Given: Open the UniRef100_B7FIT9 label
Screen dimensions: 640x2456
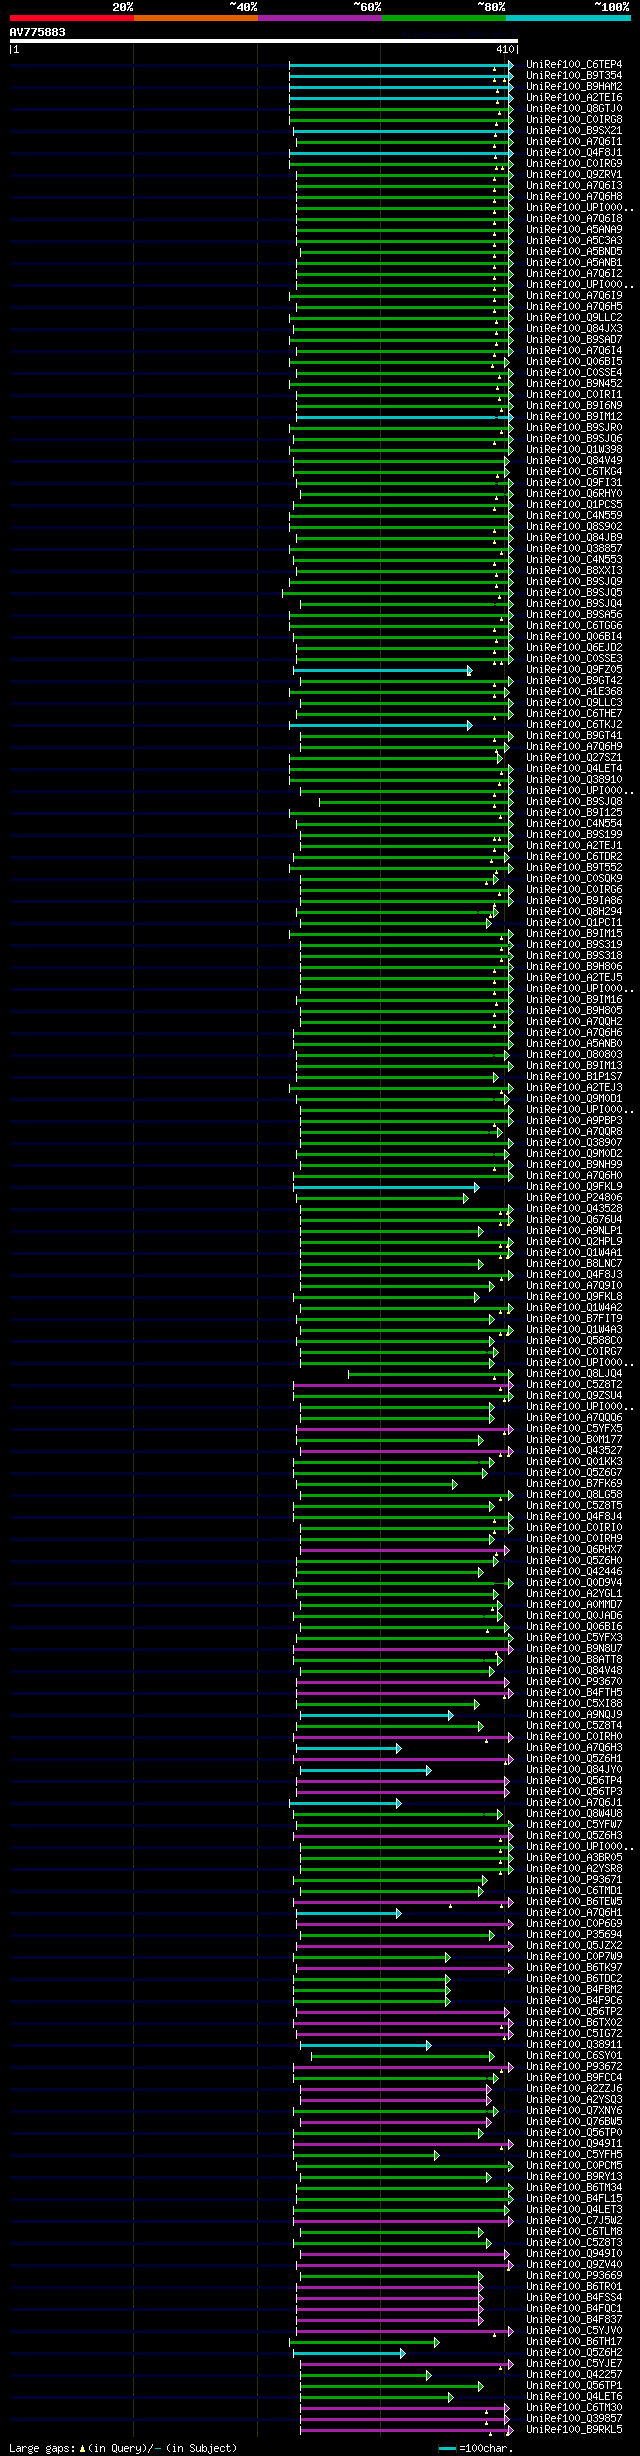Looking at the screenshot, I should [x=574, y=1319].
